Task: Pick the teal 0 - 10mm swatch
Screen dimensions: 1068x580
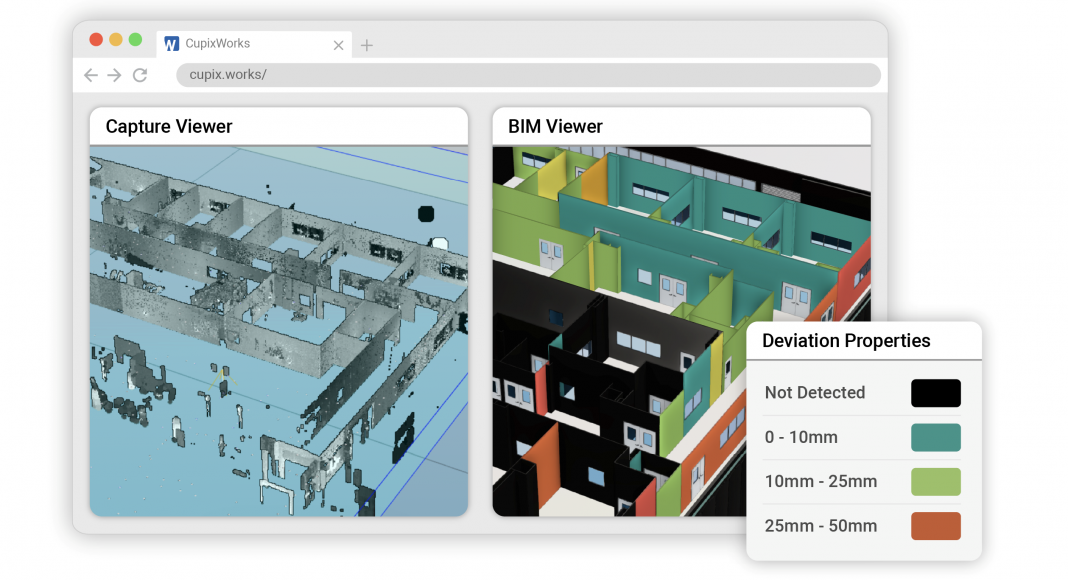Action: [935, 437]
